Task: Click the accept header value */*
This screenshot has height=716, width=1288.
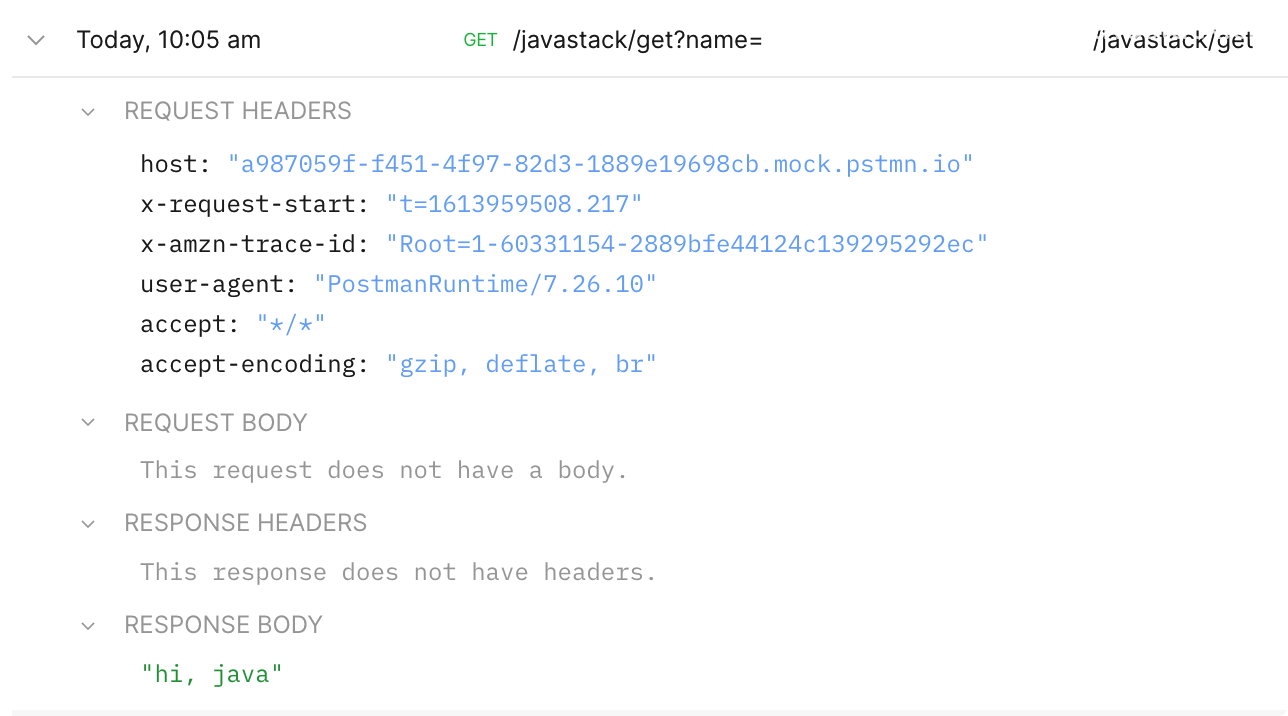Action: click(291, 324)
